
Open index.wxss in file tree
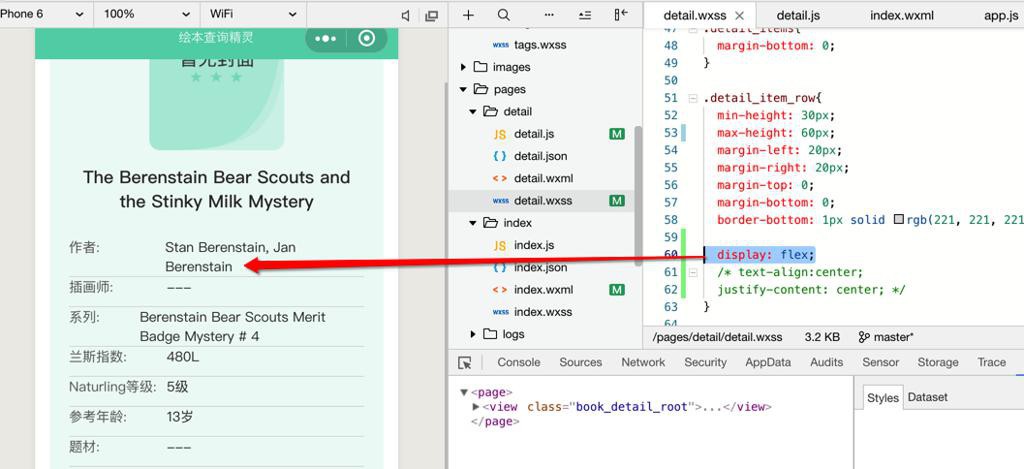543,312
